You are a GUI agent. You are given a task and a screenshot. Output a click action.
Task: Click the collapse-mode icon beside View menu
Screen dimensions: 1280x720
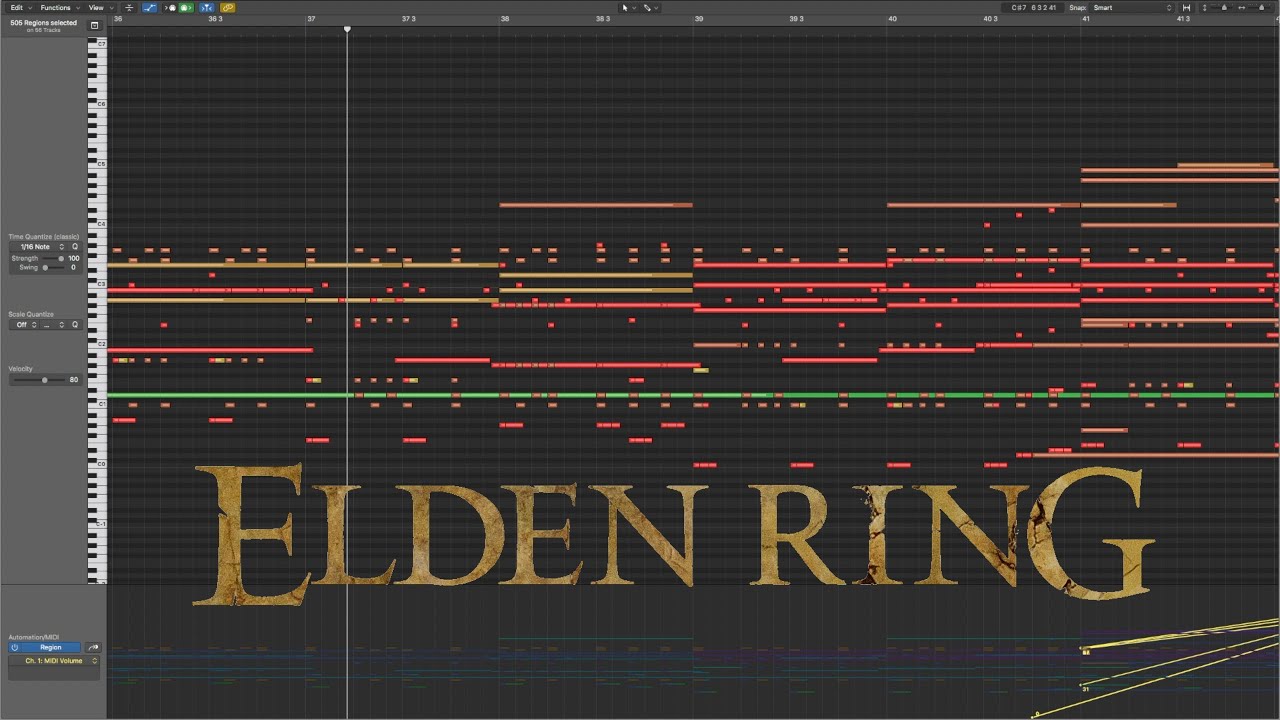click(129, 8)
